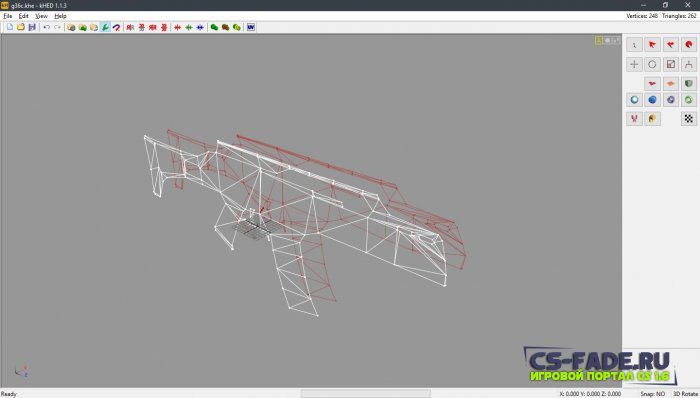Select the move tool with cross icon

pos(634,64)
